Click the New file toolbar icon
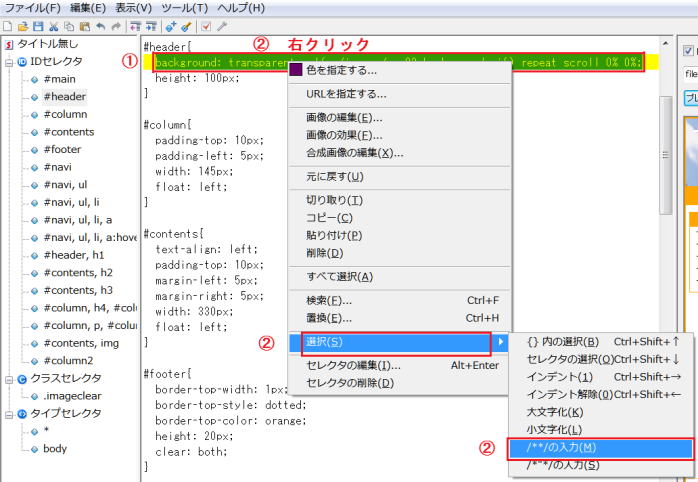 [7, 26]
